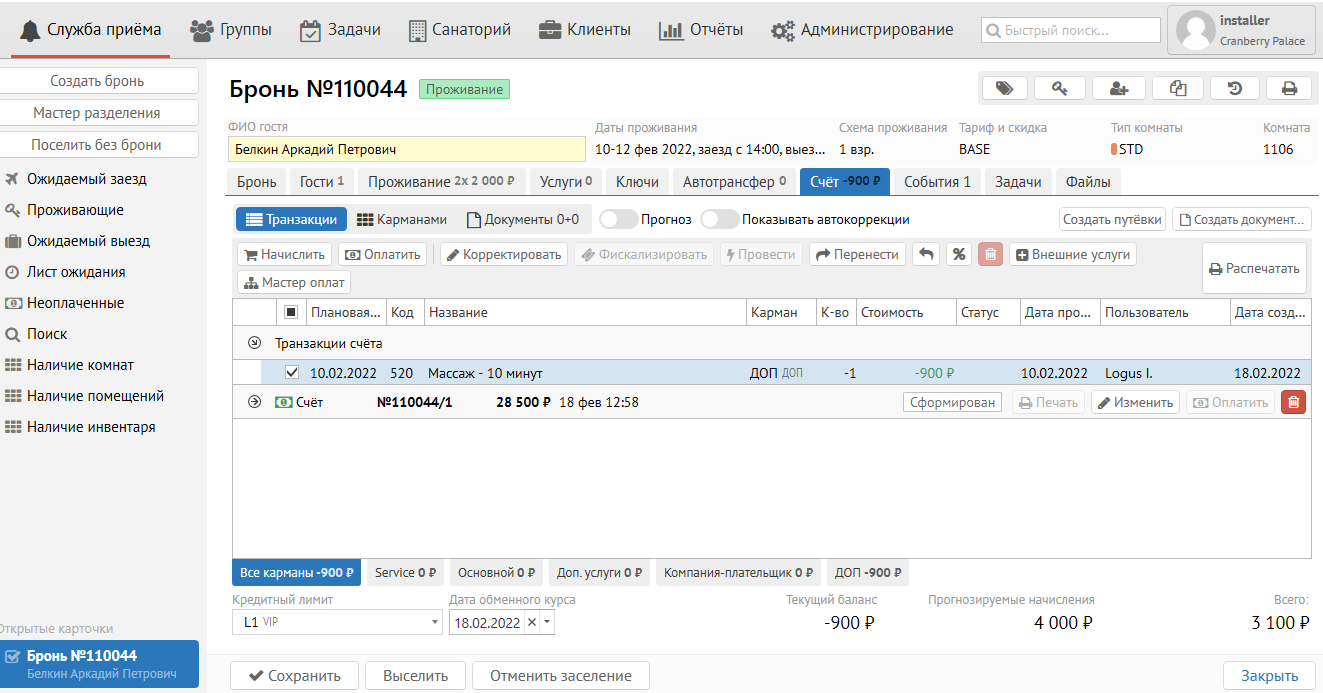Collapse the Транзакции счёта group
The height and width of the screenshot is (693, 1323).
point(254,343)
